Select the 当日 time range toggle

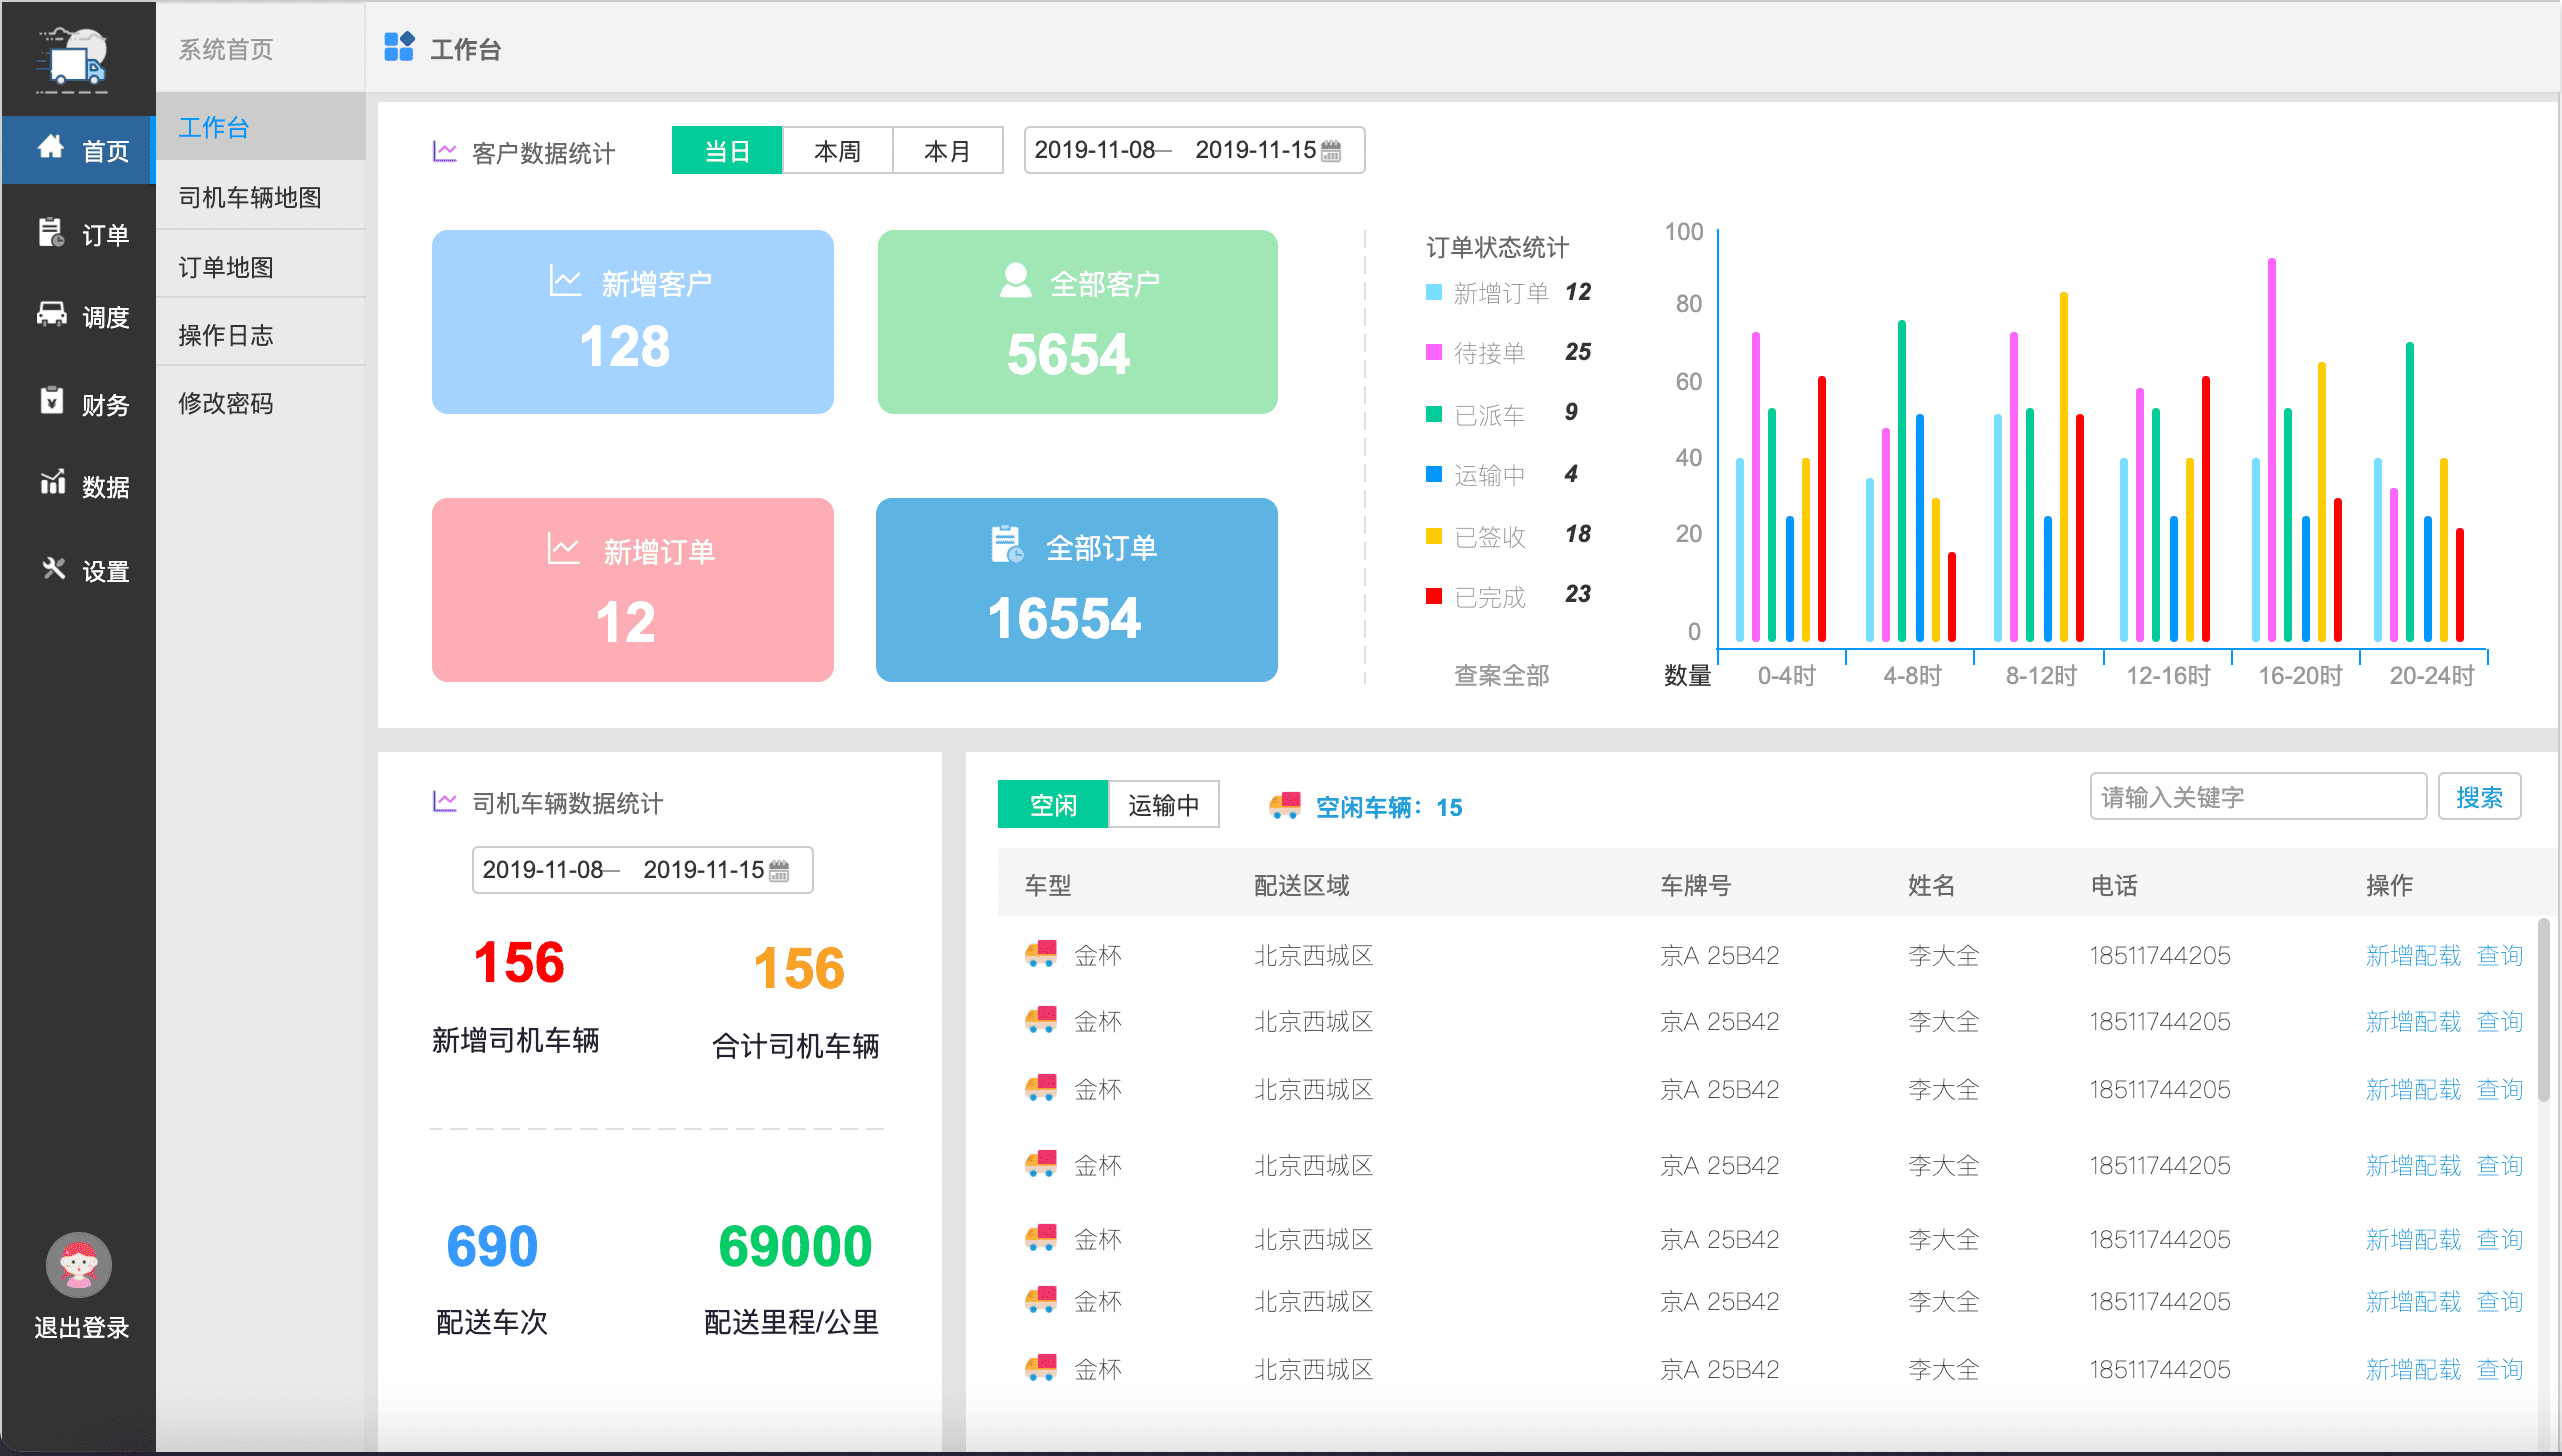click(727, 151)
